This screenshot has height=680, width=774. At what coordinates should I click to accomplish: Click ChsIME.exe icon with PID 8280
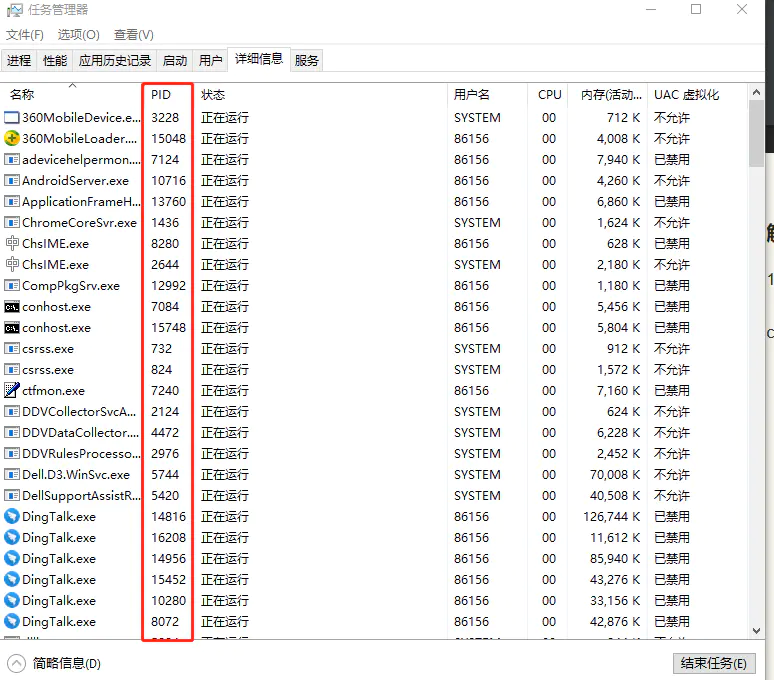(12, 243)
